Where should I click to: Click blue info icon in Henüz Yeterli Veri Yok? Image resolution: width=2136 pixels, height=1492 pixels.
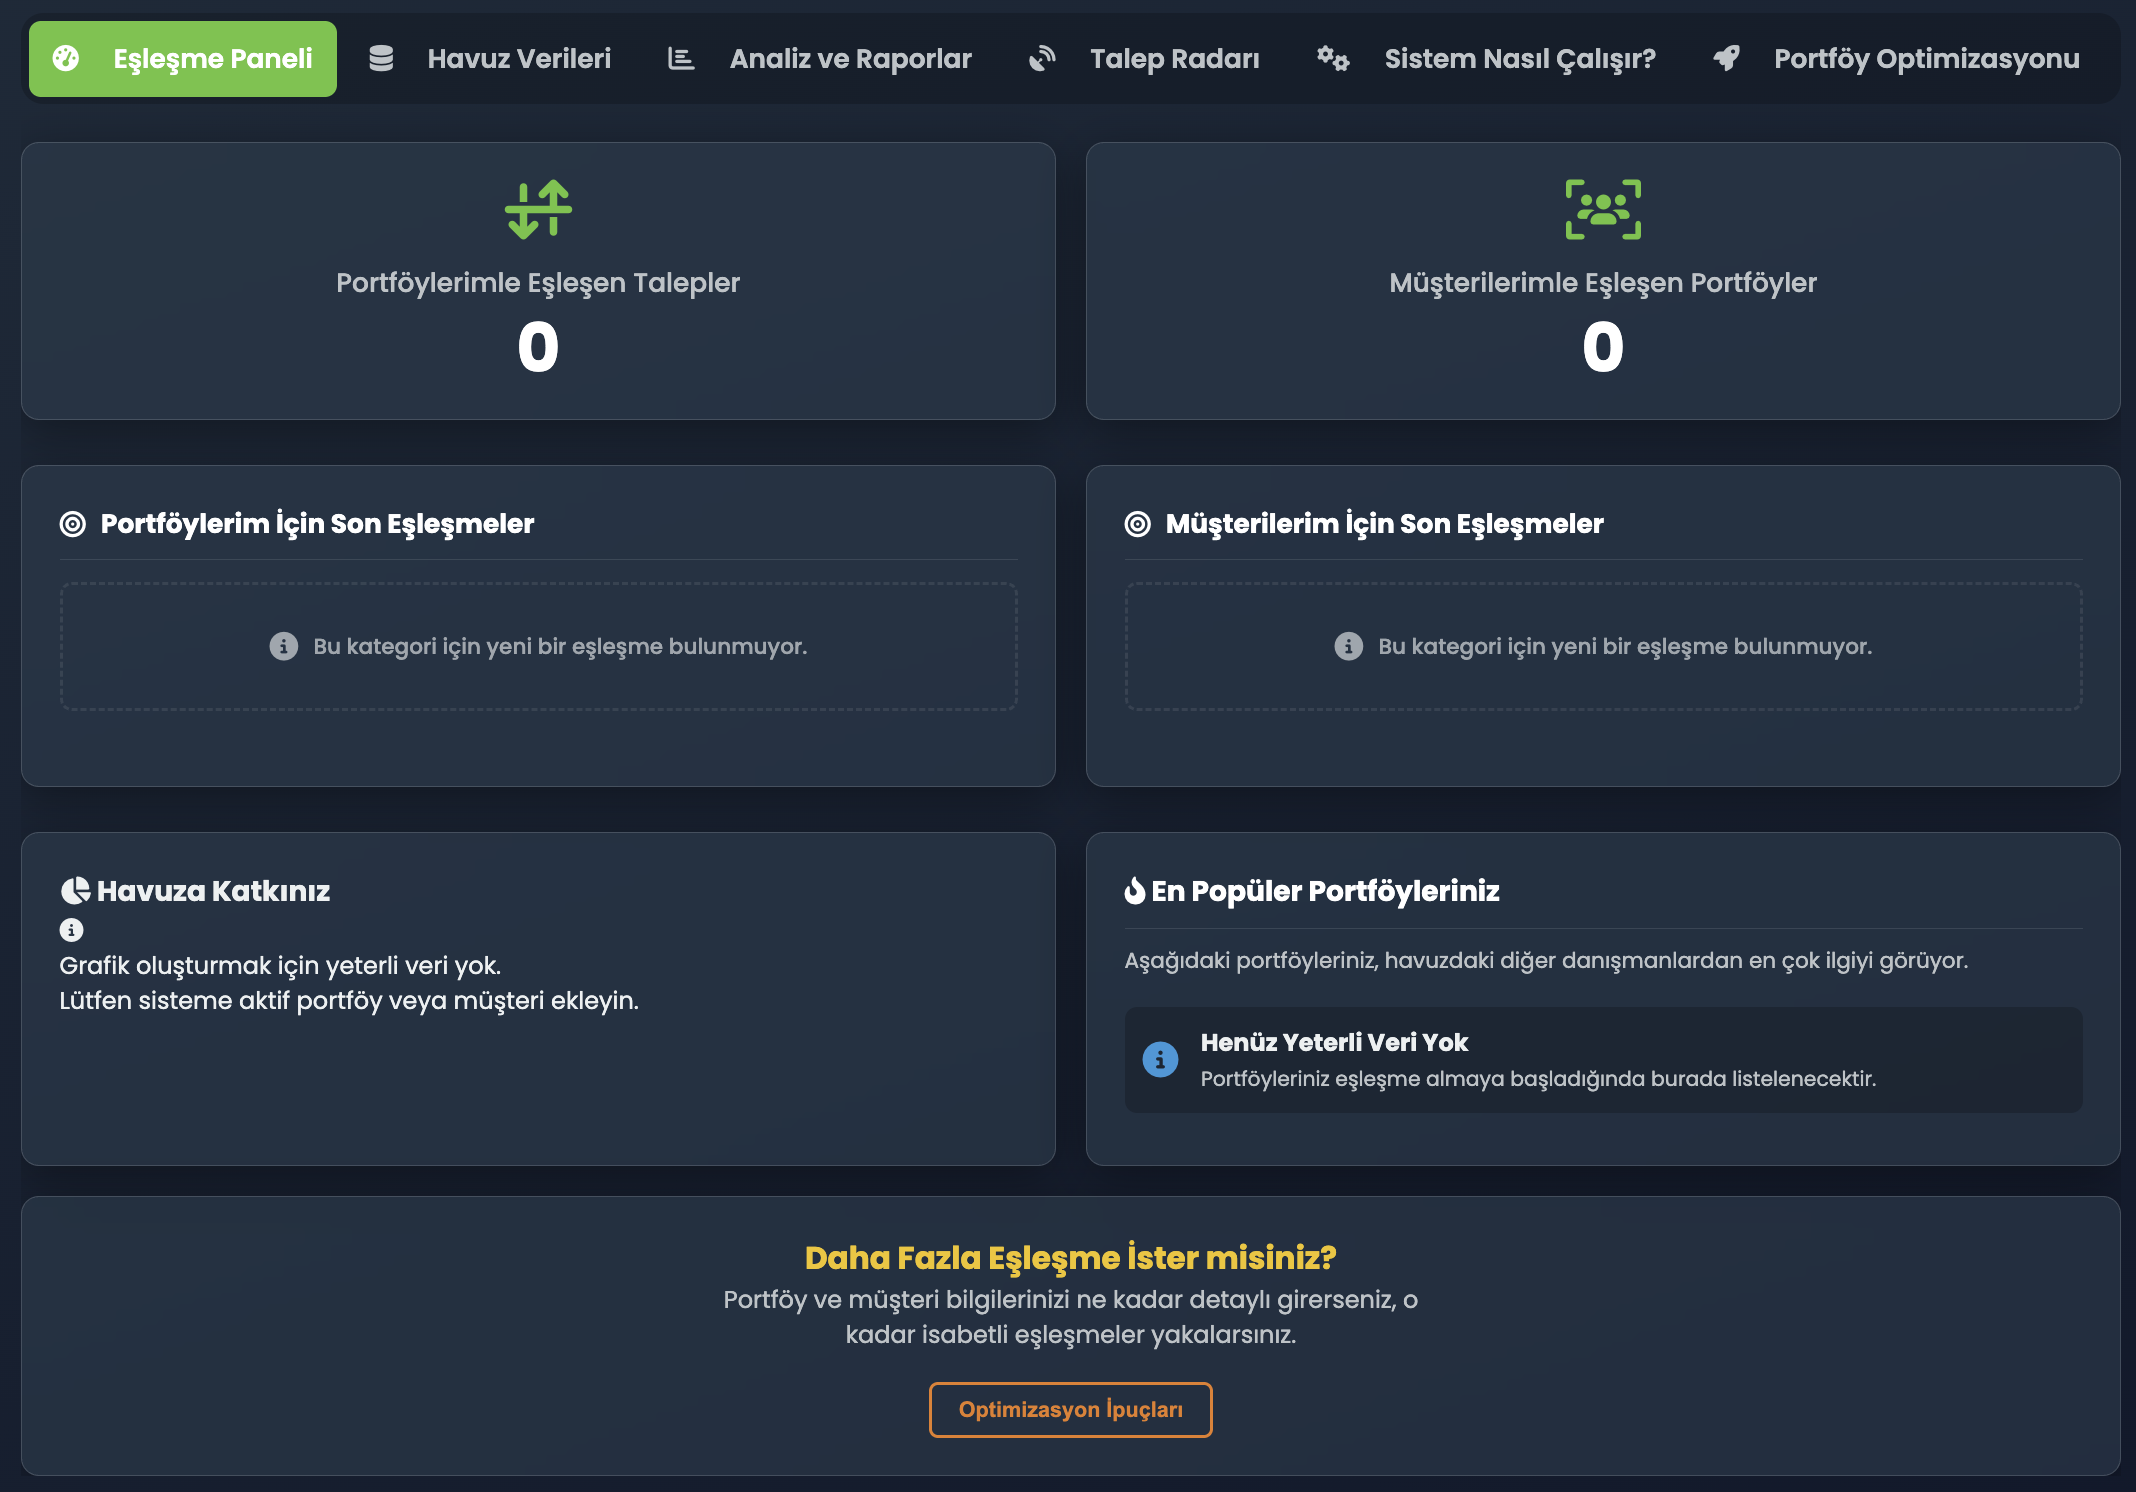tap(1160, 1060)
